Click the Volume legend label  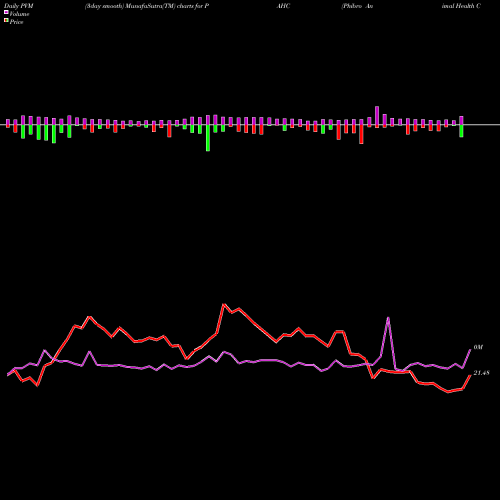tap(19, 14)
